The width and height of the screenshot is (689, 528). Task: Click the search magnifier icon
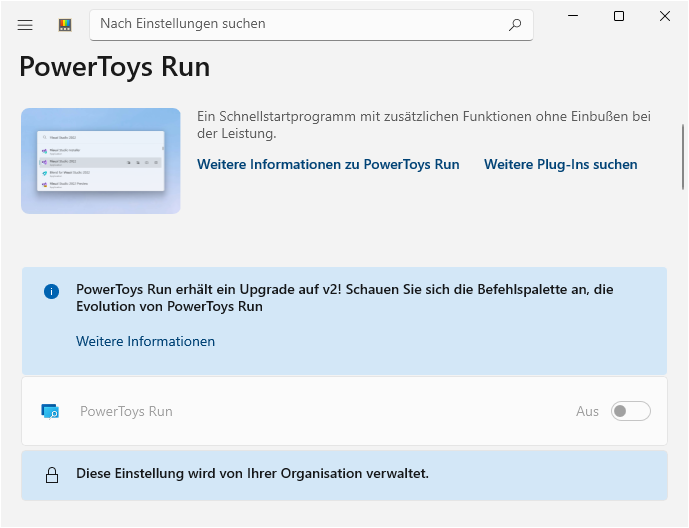pyautogui.click(x=515, y=25)
